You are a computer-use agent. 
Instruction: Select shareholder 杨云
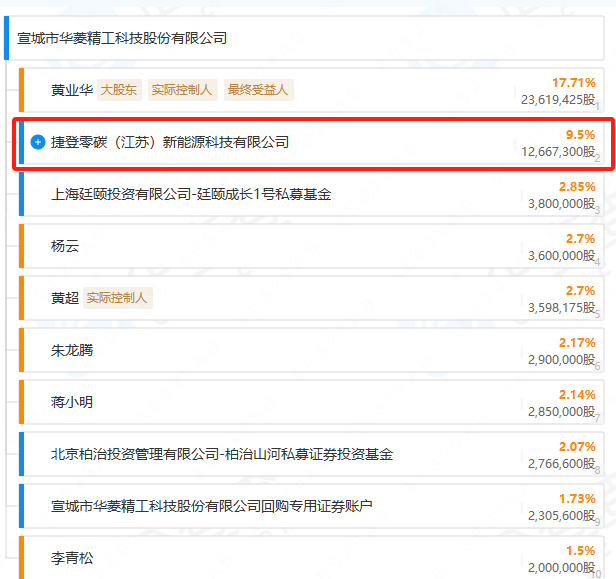65,246
